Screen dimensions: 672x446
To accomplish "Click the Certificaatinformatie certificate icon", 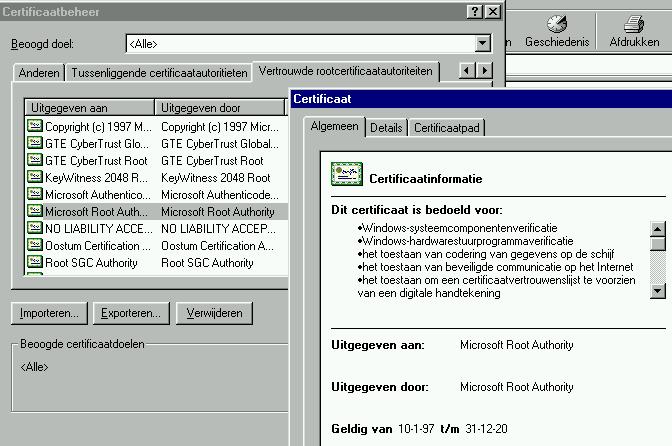I will click(x=347, y=174).
